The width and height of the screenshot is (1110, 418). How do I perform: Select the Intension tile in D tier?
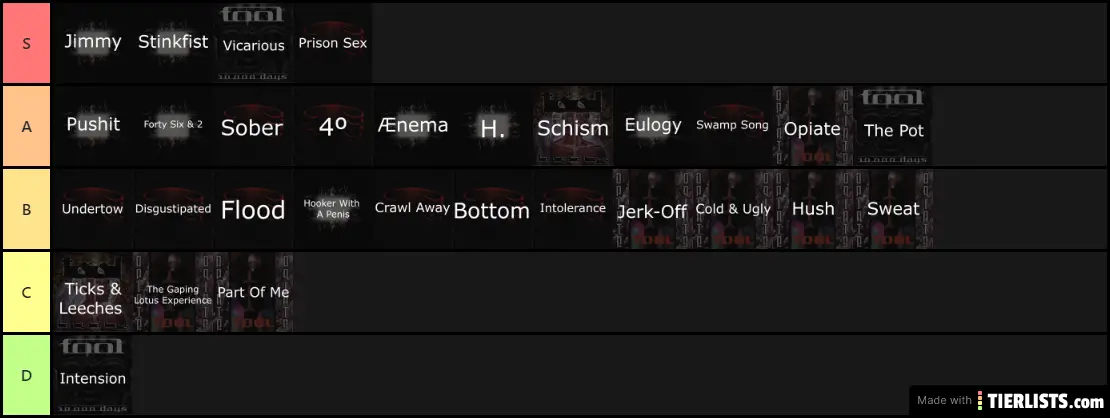93,376
